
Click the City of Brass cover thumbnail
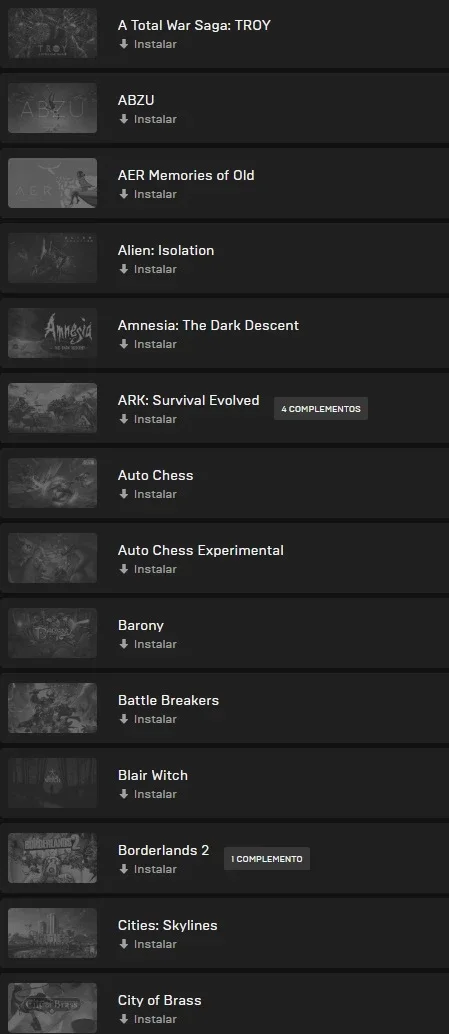tap(53, 1008)
